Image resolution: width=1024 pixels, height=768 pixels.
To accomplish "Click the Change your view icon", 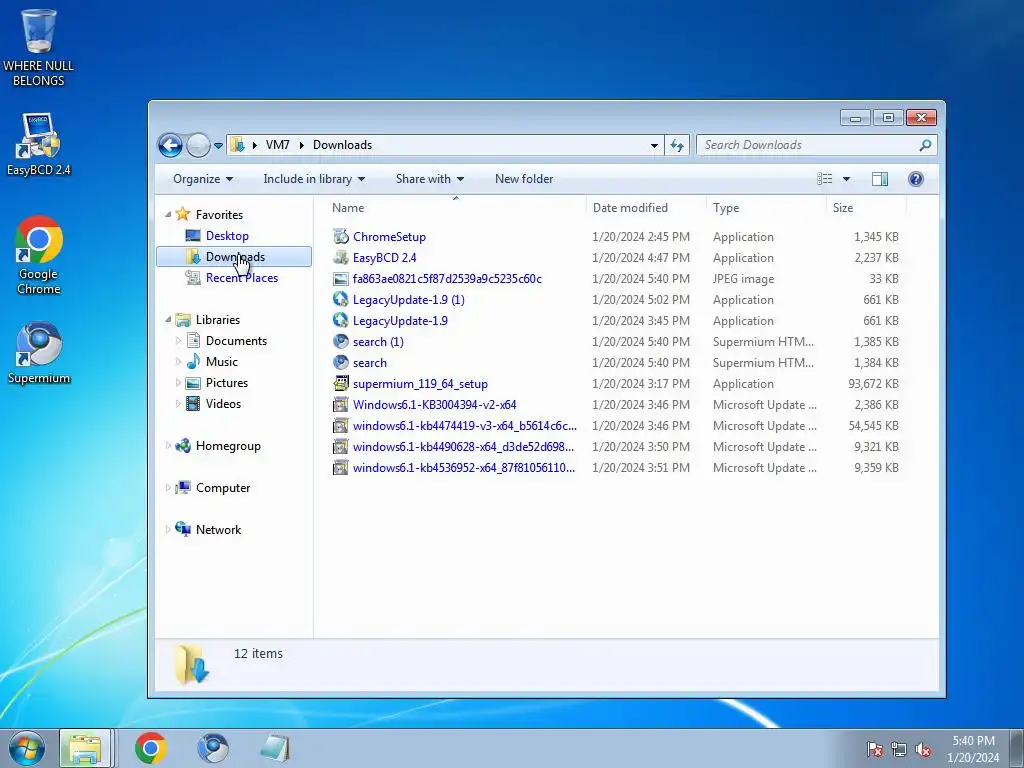I will click(x=825, y=179).
